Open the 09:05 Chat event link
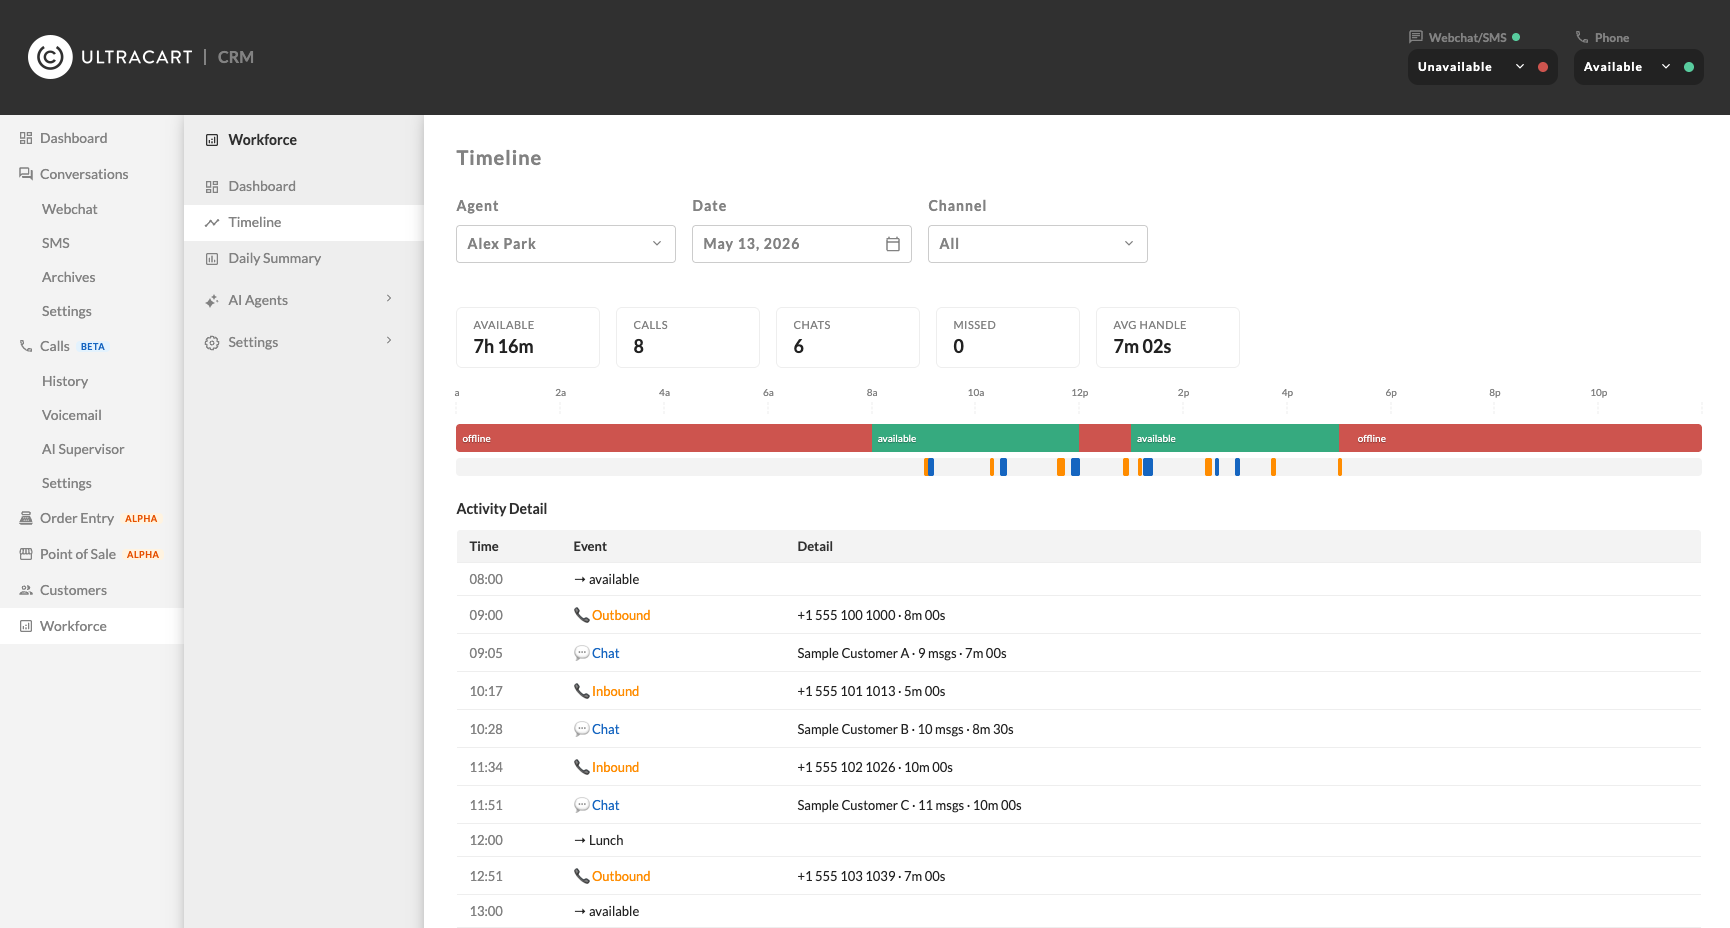The height and width of the screenshot is (928, 1730). (x=606, y=653)
